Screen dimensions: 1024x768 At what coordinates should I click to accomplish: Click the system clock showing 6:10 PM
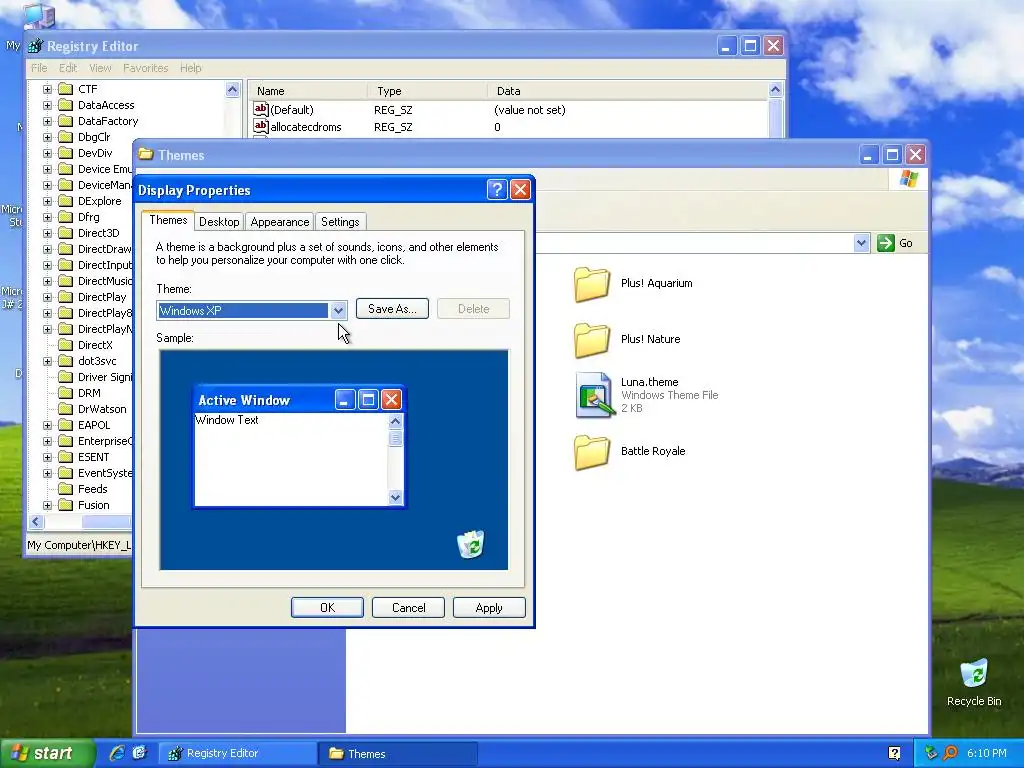point(986,753)
